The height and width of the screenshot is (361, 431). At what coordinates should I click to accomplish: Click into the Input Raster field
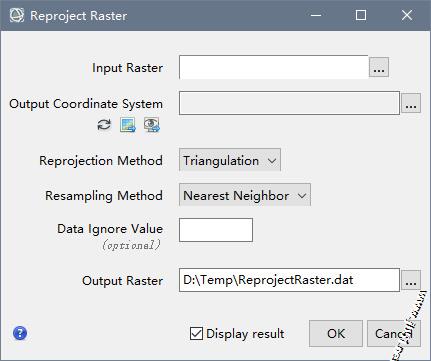[x=274, y=67]
